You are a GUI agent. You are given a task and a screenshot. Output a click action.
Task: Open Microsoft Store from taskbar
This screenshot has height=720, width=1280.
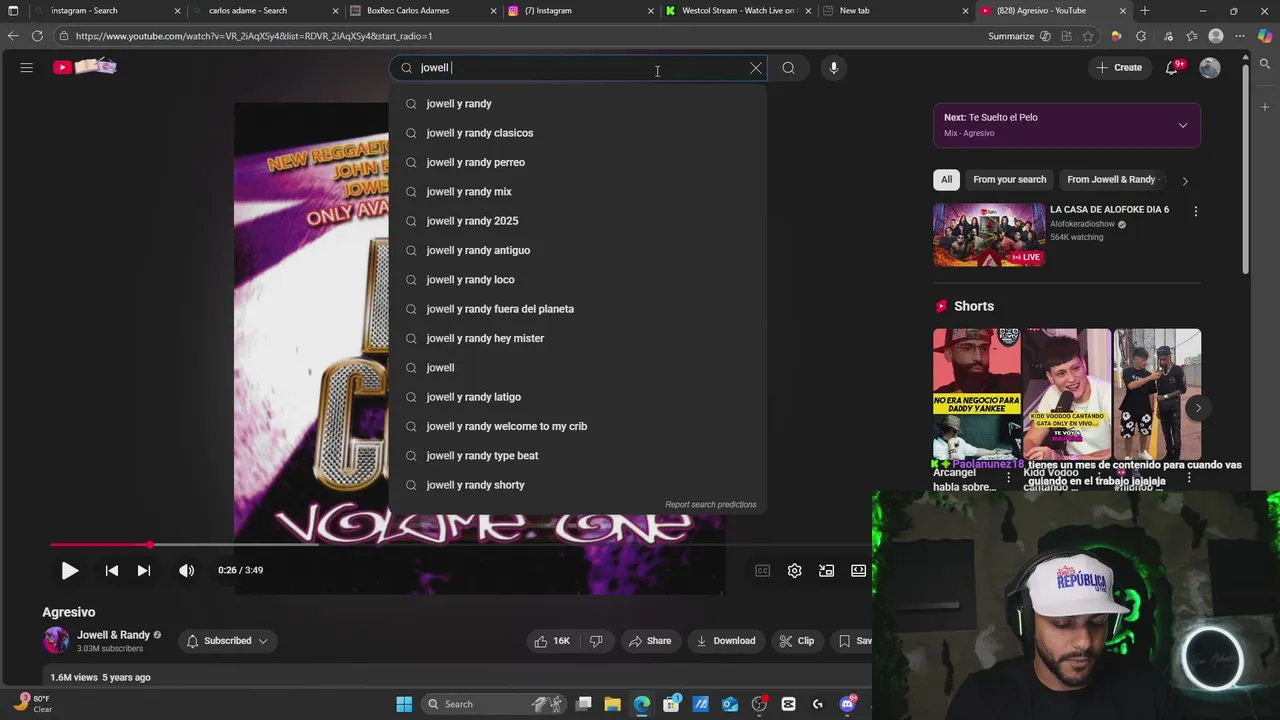671,704
